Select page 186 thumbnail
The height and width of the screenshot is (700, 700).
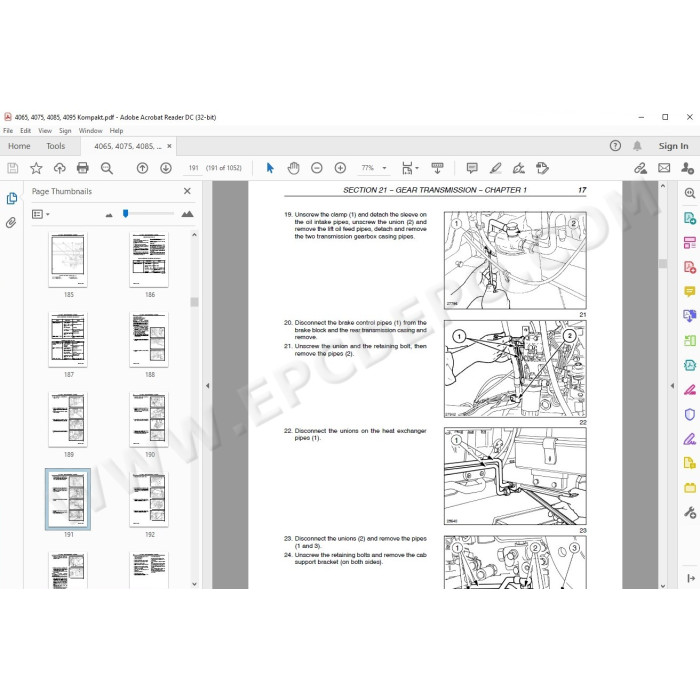(x=149, y=259)
